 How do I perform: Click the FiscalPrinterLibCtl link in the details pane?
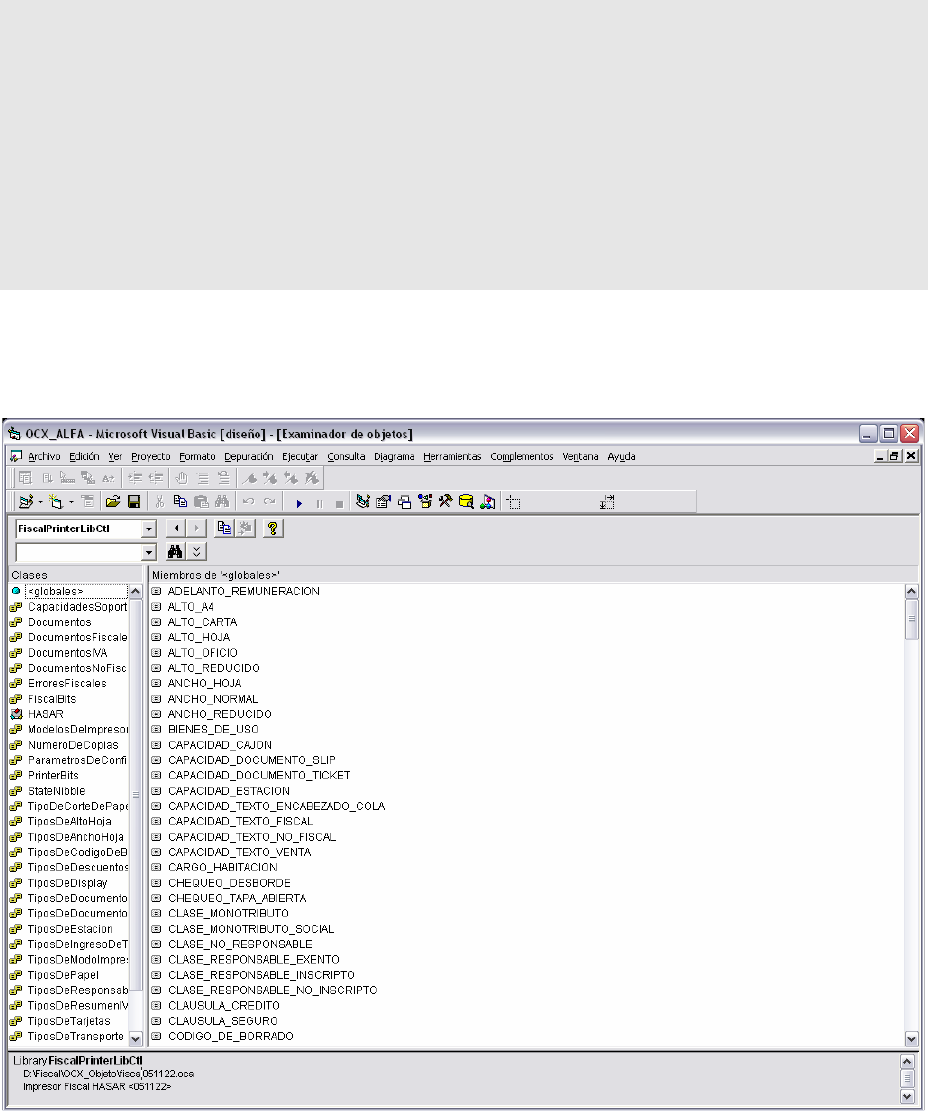95,1061
